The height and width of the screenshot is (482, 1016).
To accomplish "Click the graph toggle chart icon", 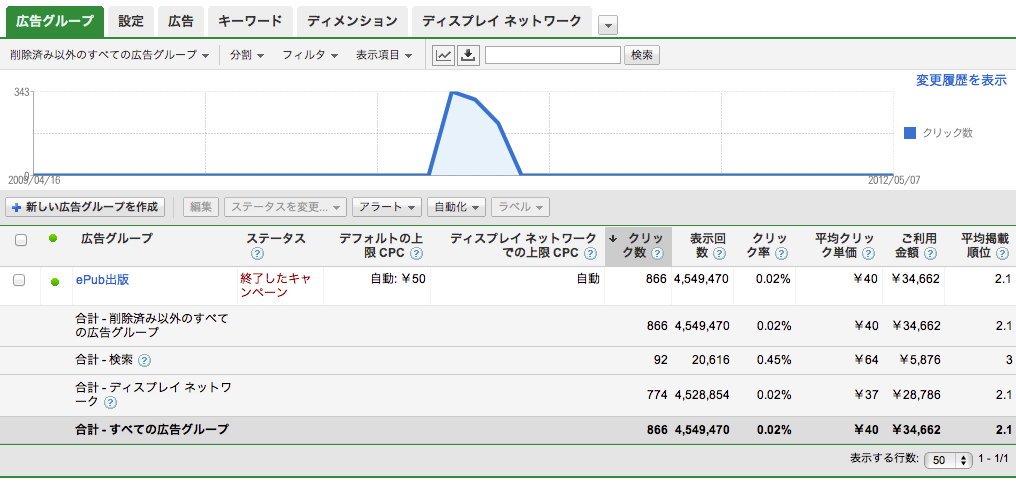I will [x=443, y=55].
